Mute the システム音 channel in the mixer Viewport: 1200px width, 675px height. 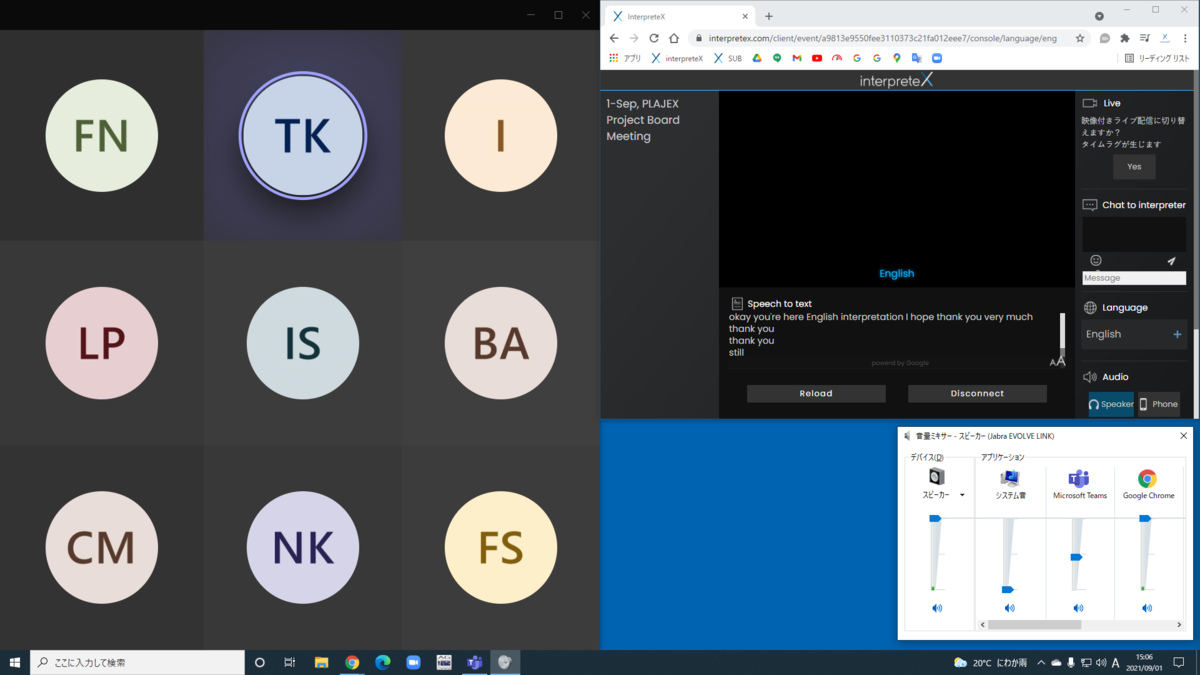(x=1009, y=607)
